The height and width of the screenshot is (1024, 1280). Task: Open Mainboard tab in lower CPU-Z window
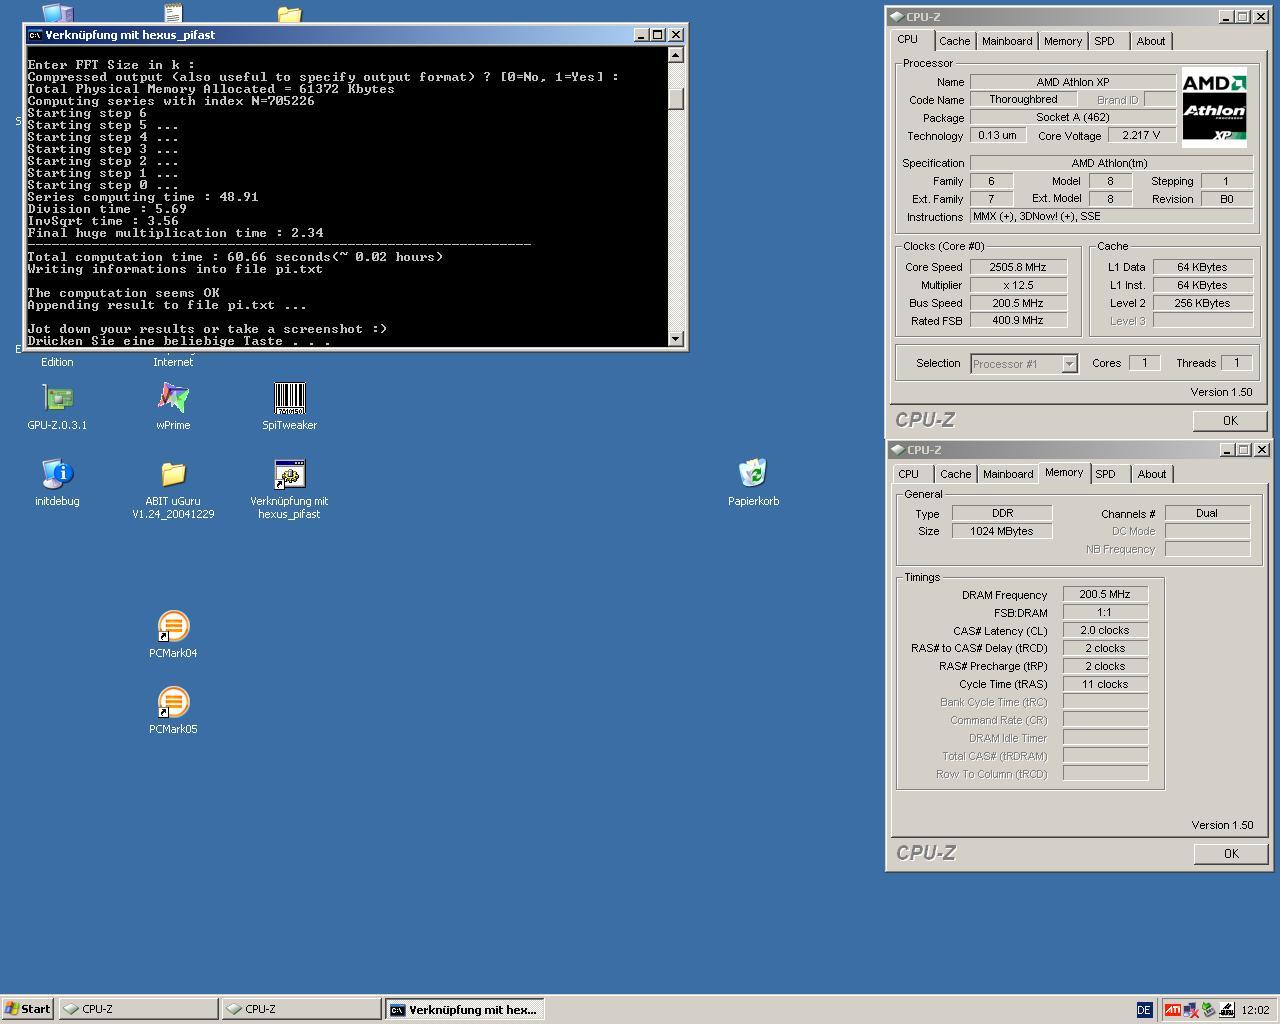(1007, 474)
